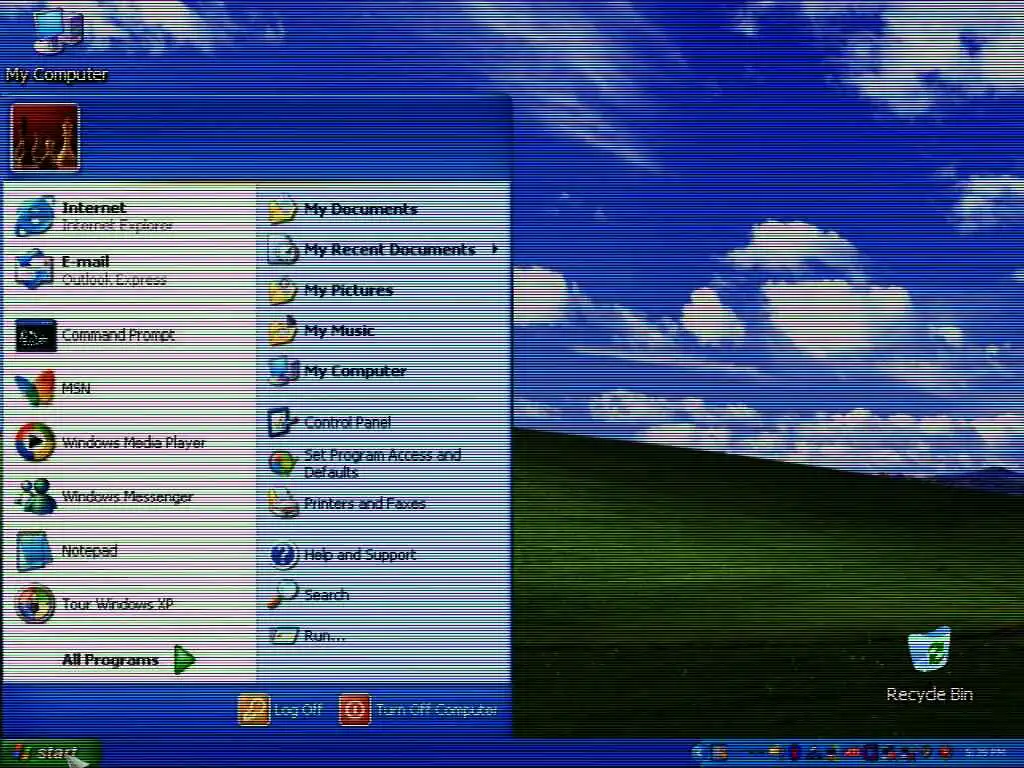Click the taskbar clock
This screenshot has height=768, width=1024.
pos(985,754)
